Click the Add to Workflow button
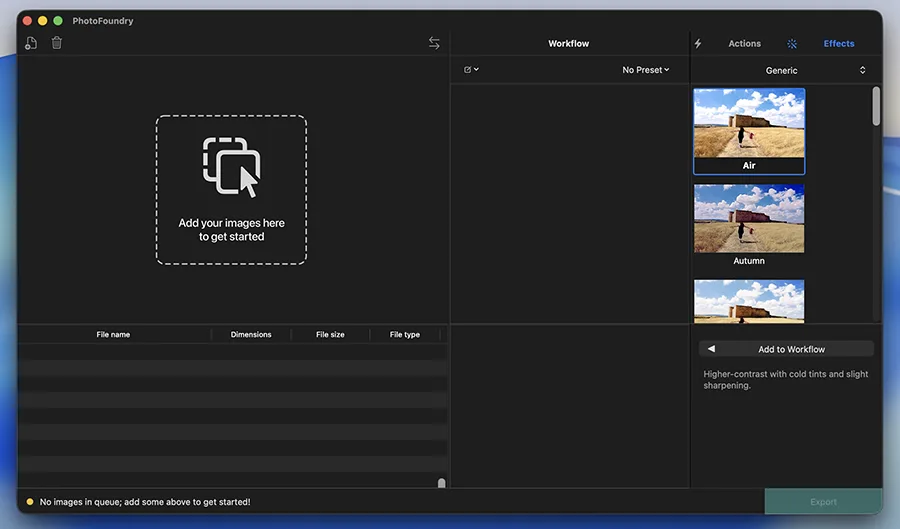 [786, 349]
